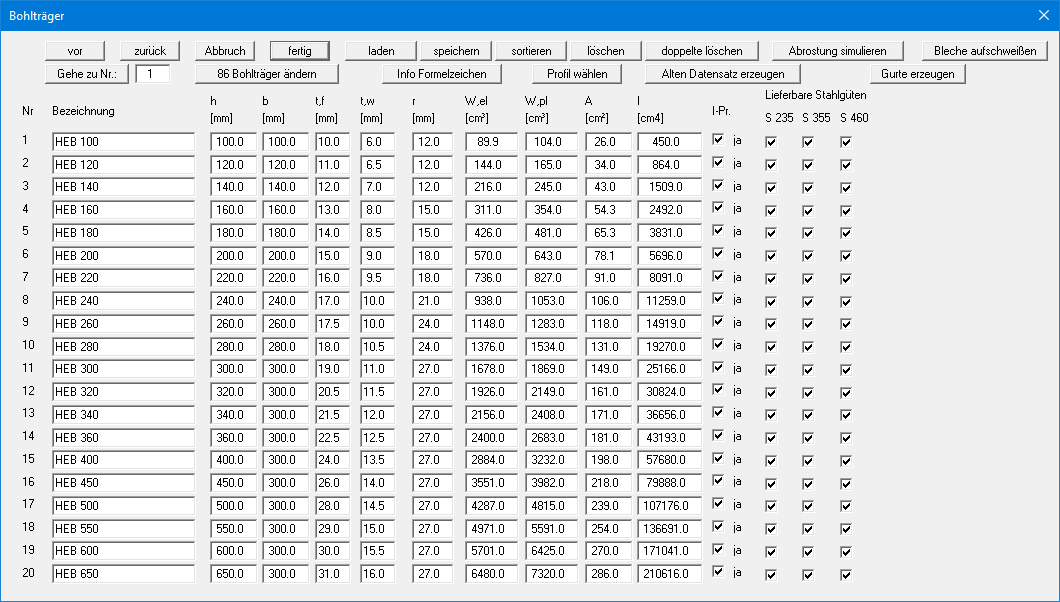The height and width of the screenshot is (602, 1060).
Task: Click the 'Gehe zu Nr.' number field
Action: (152, 74)
